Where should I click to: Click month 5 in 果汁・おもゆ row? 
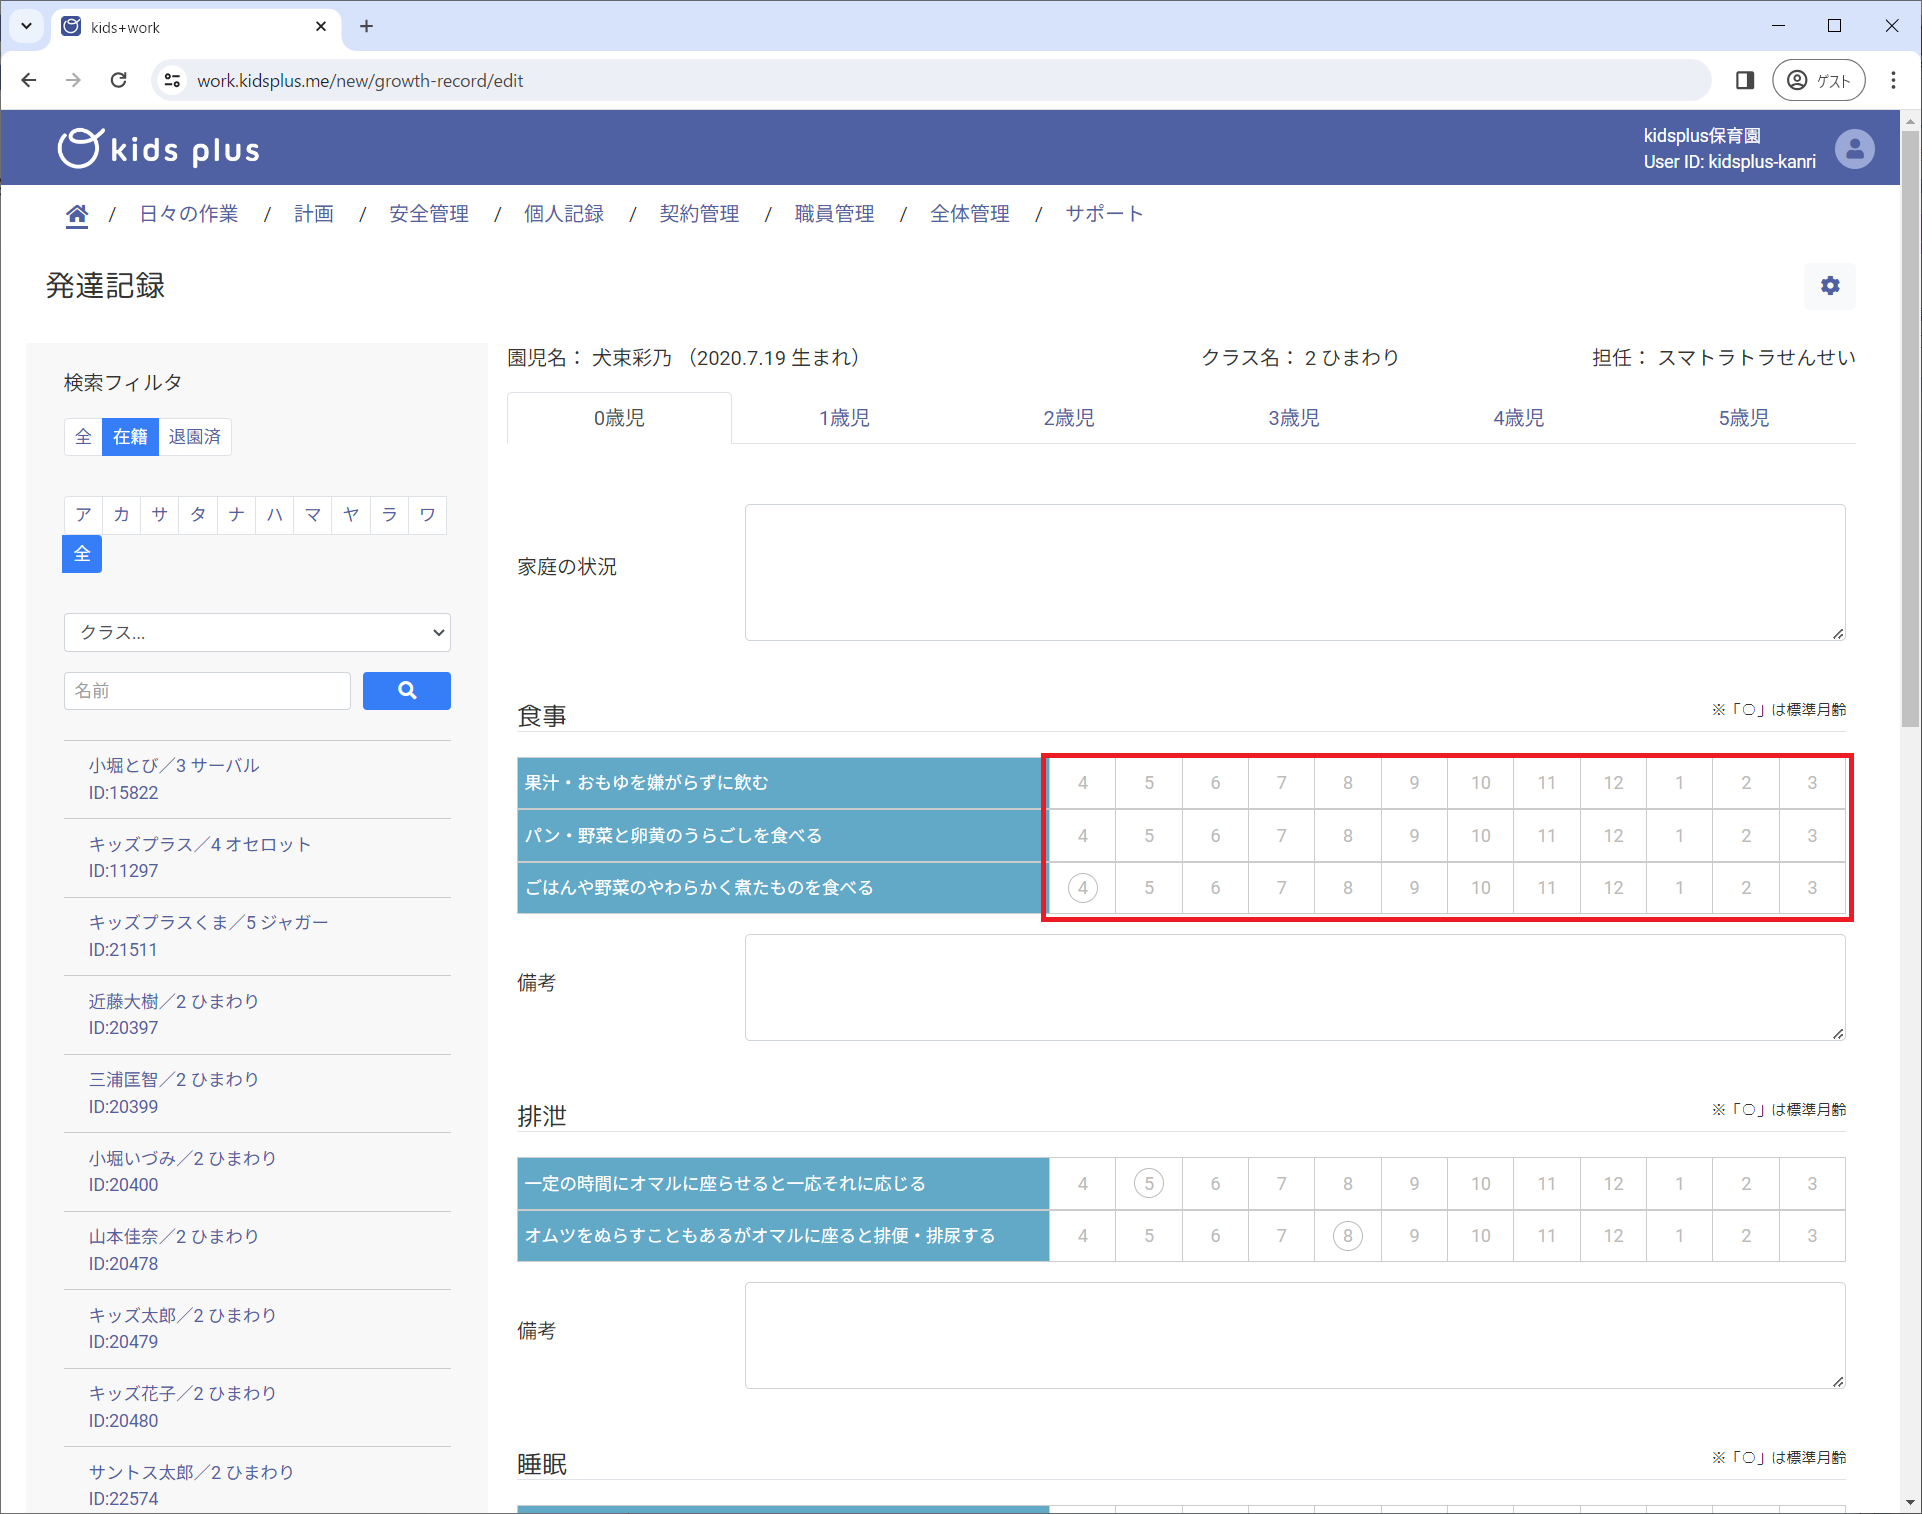point(1149,783)
